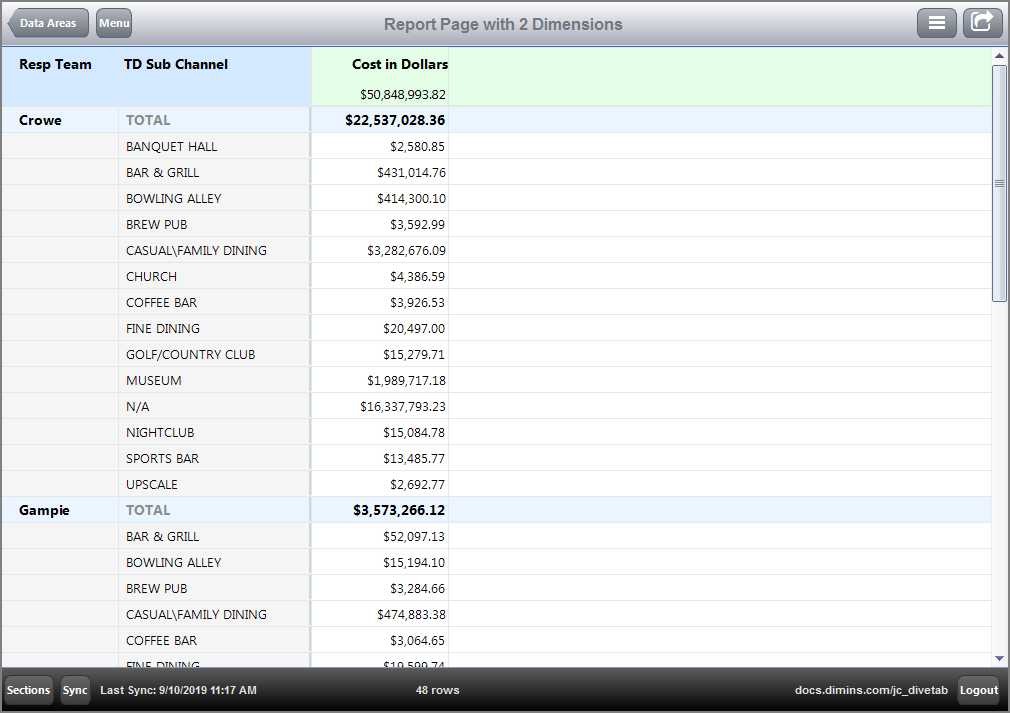Click the $4,386.59 value
Screen dimensions: 1010x713
pyautogui.click(x=417, y=276)
